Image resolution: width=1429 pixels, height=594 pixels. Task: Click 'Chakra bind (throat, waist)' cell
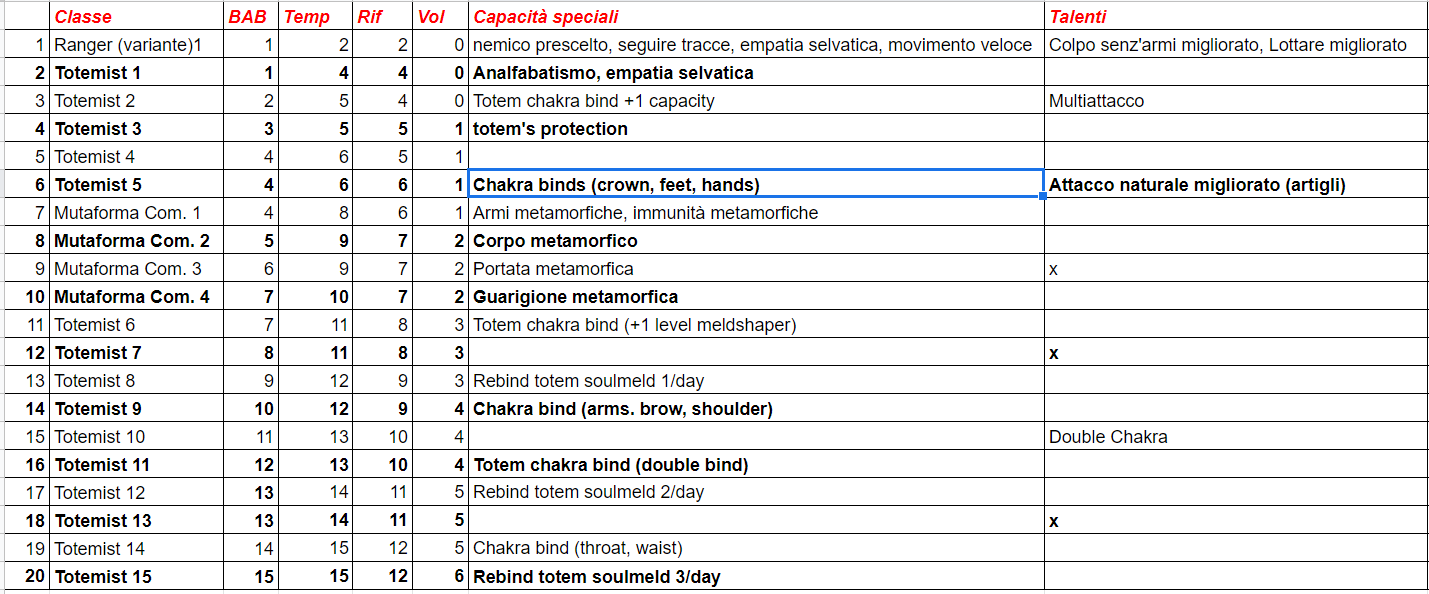[x=757, y=549]
